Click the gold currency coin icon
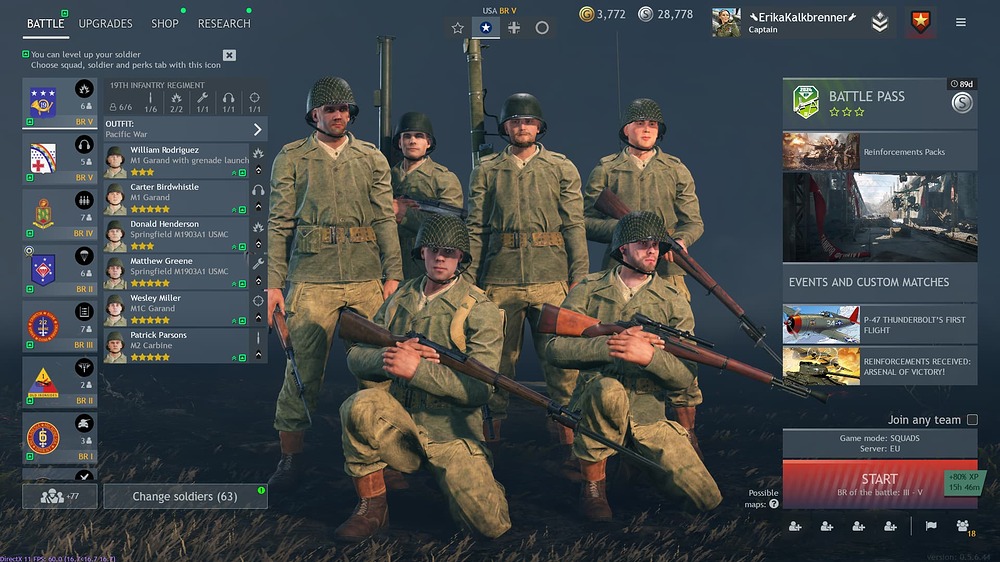 click(586, 13)
